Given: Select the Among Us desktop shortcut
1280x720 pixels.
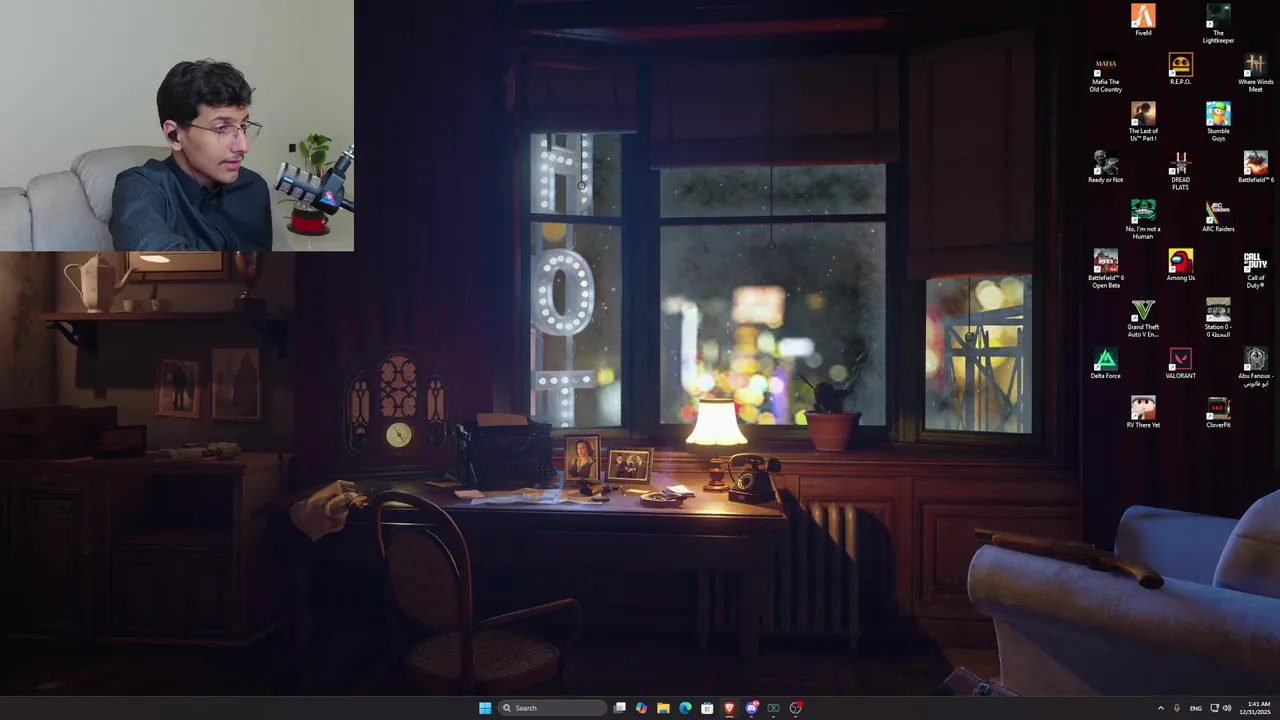Looking at the screenshot, I should point(1180,265).
